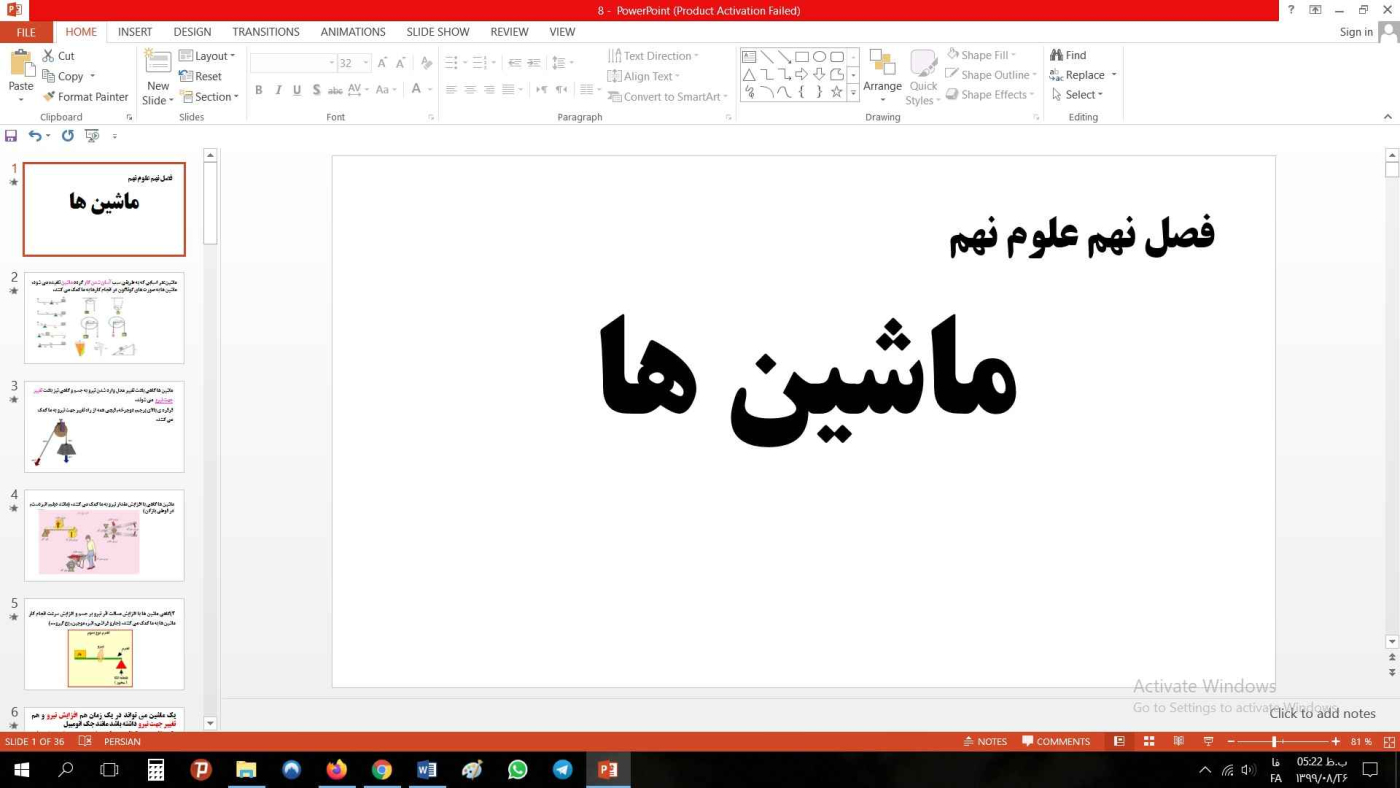This screenshot has width=1400, height=788.
Task: Open the Section dropdown menu
Action: (209, 97)
